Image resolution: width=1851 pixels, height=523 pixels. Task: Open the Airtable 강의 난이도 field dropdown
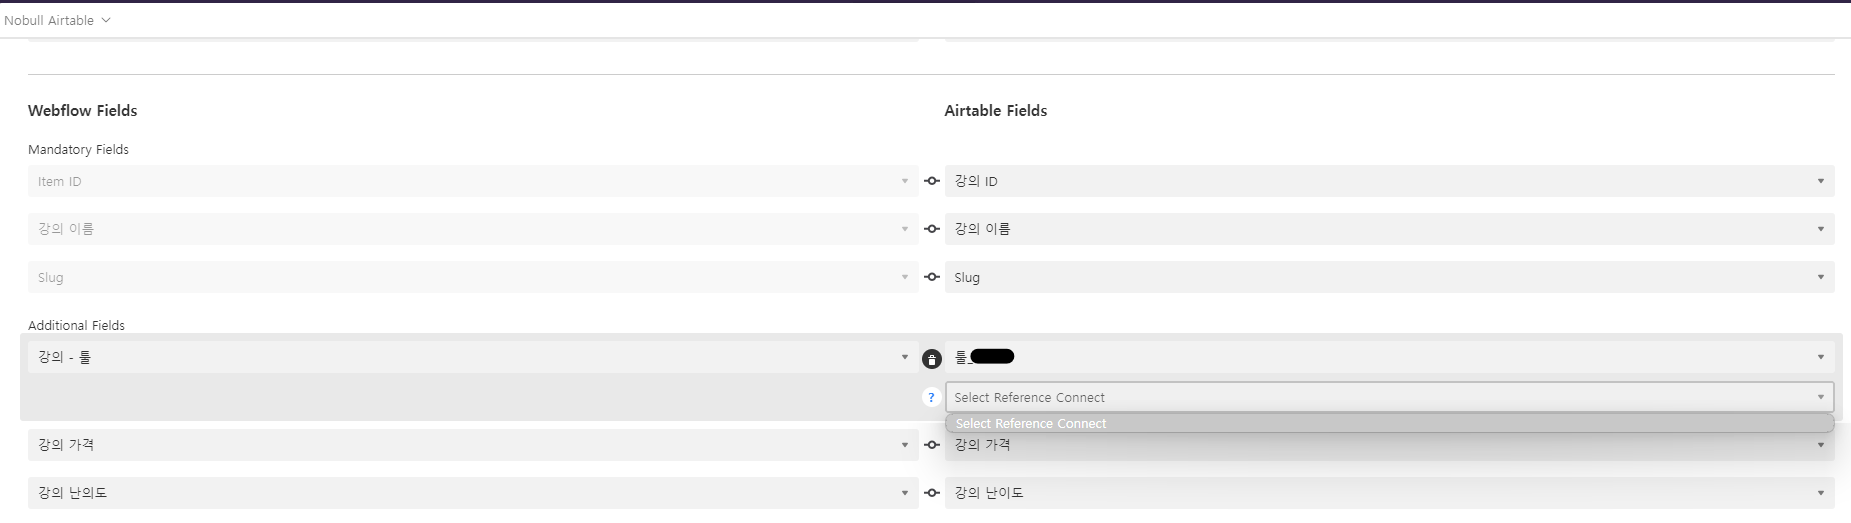[1389, 493]
